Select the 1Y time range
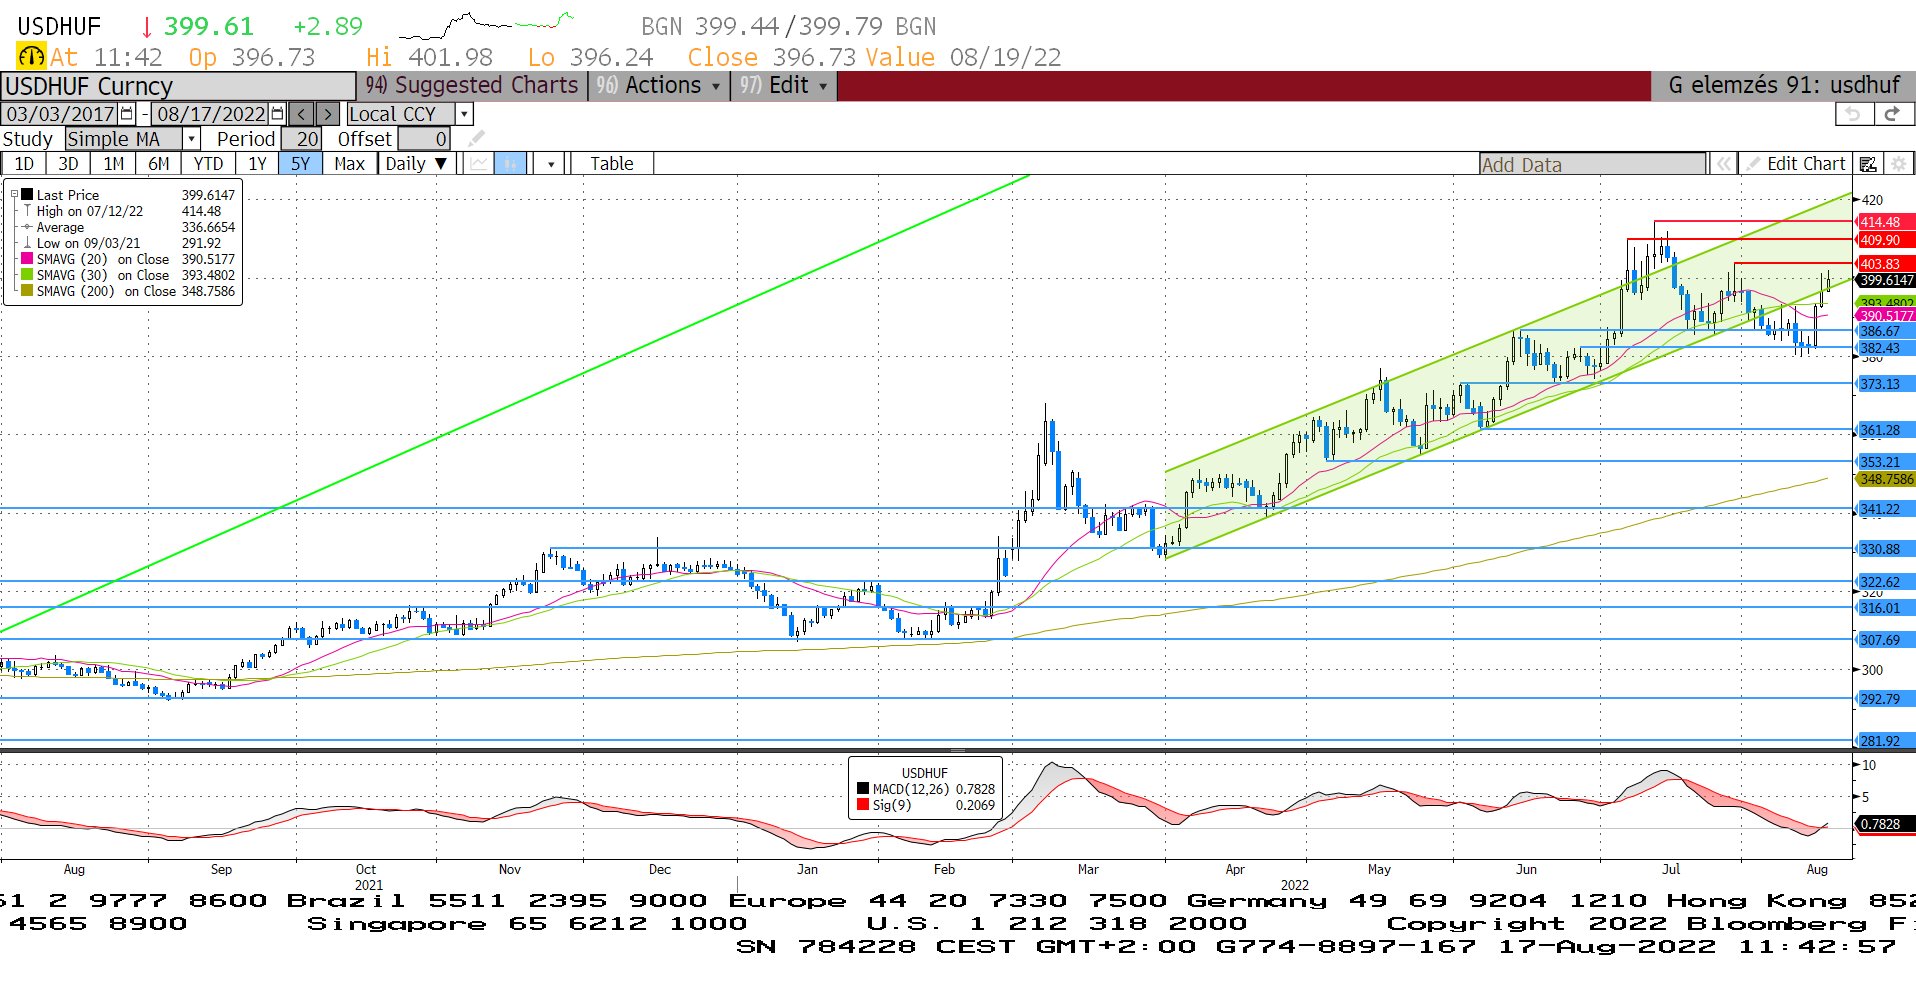Viewport: 1916px width, 1002px height. (x=257, y=164)
